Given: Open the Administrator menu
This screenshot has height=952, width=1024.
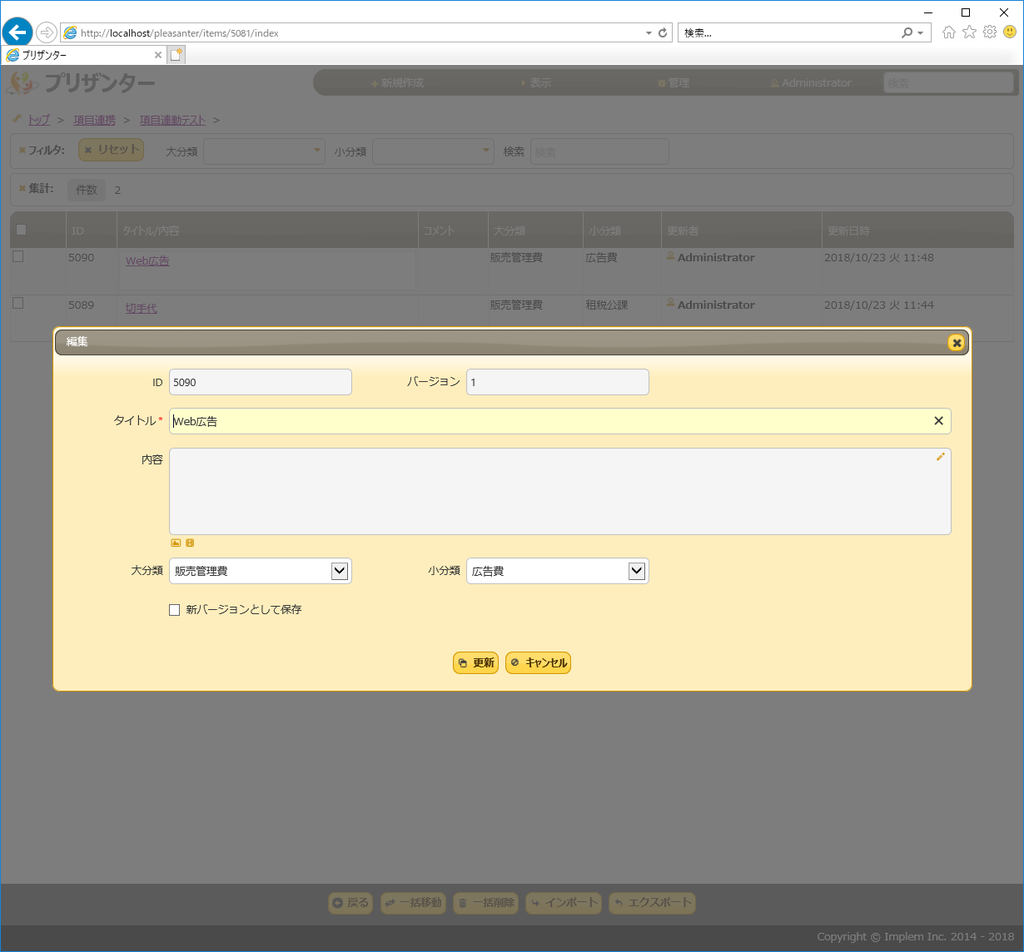Looking at the screenshot, I should [810, 83].
